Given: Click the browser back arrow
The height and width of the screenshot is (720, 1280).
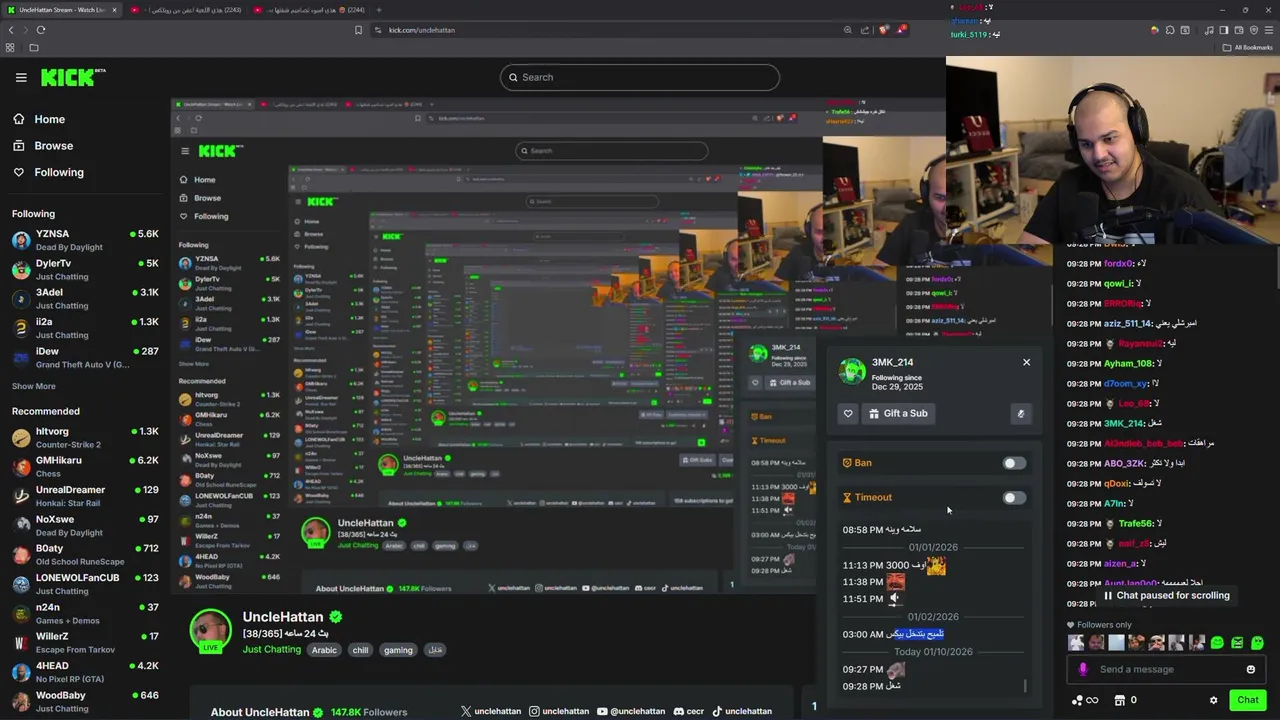Looking at the screenshot, I should click(x=11, y=30).
